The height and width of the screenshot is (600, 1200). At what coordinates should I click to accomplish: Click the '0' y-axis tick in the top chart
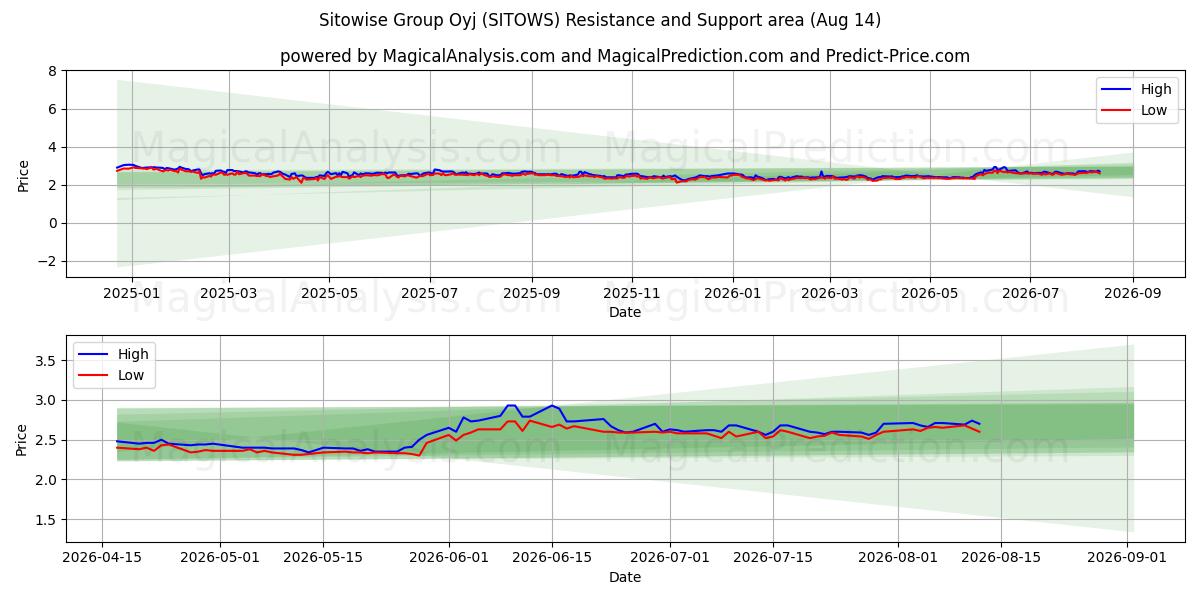(54, 223)
